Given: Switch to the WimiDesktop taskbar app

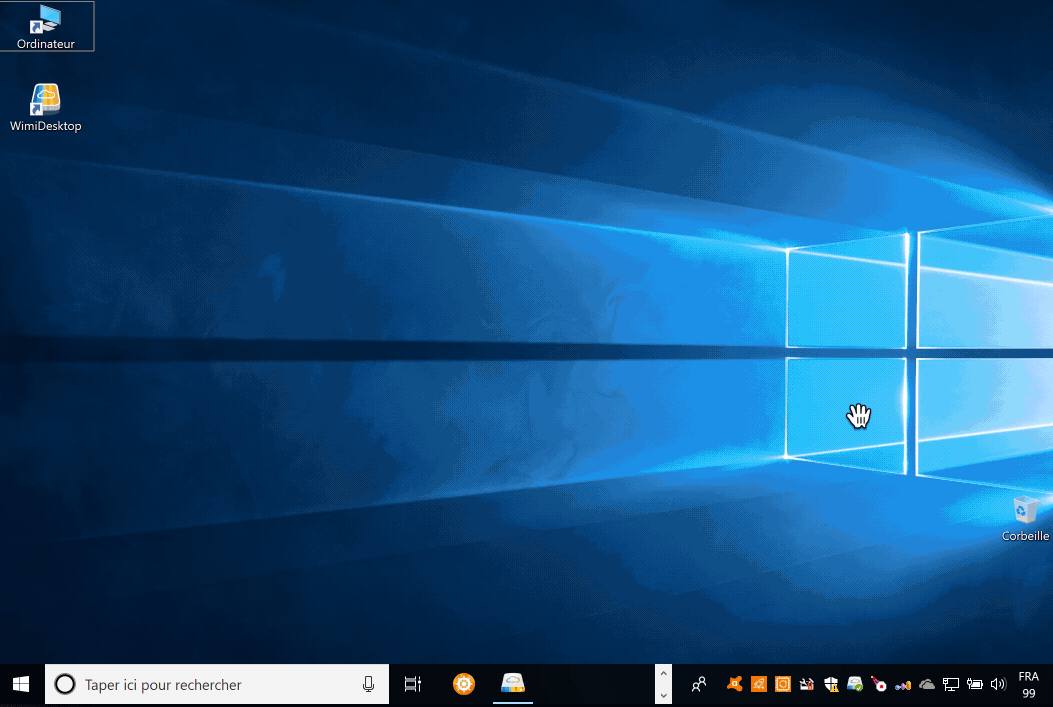Looking at the screenshot, I should 513,684.
